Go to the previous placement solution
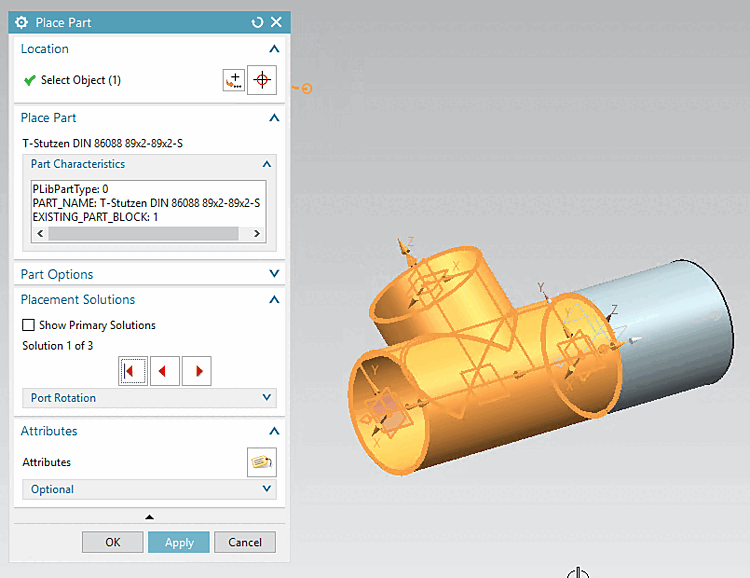 pos(165,371)
